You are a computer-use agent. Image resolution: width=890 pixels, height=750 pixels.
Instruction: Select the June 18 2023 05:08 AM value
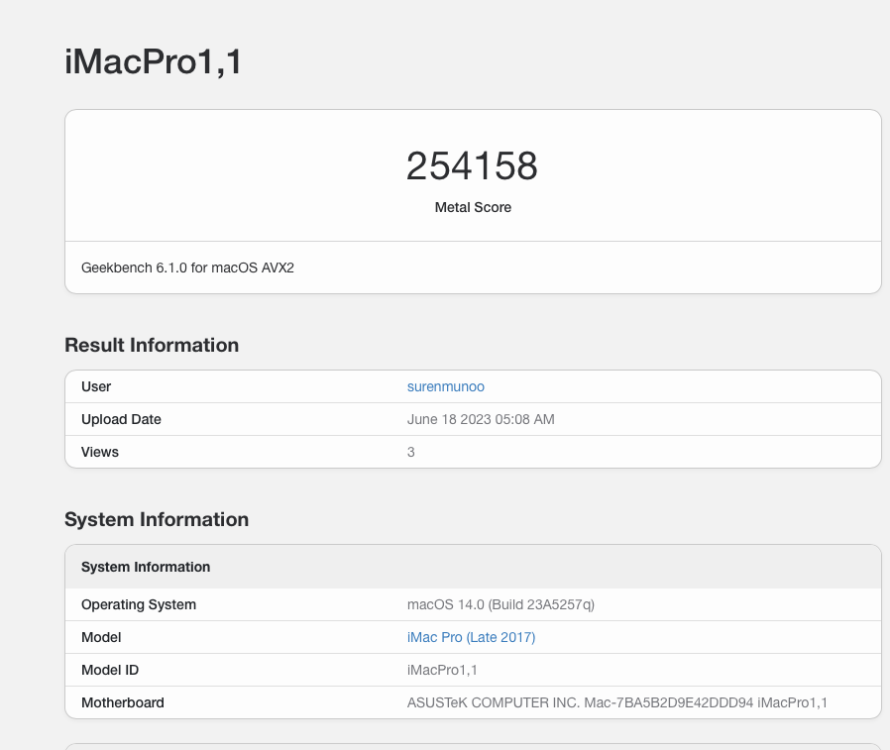coord(481,420)
